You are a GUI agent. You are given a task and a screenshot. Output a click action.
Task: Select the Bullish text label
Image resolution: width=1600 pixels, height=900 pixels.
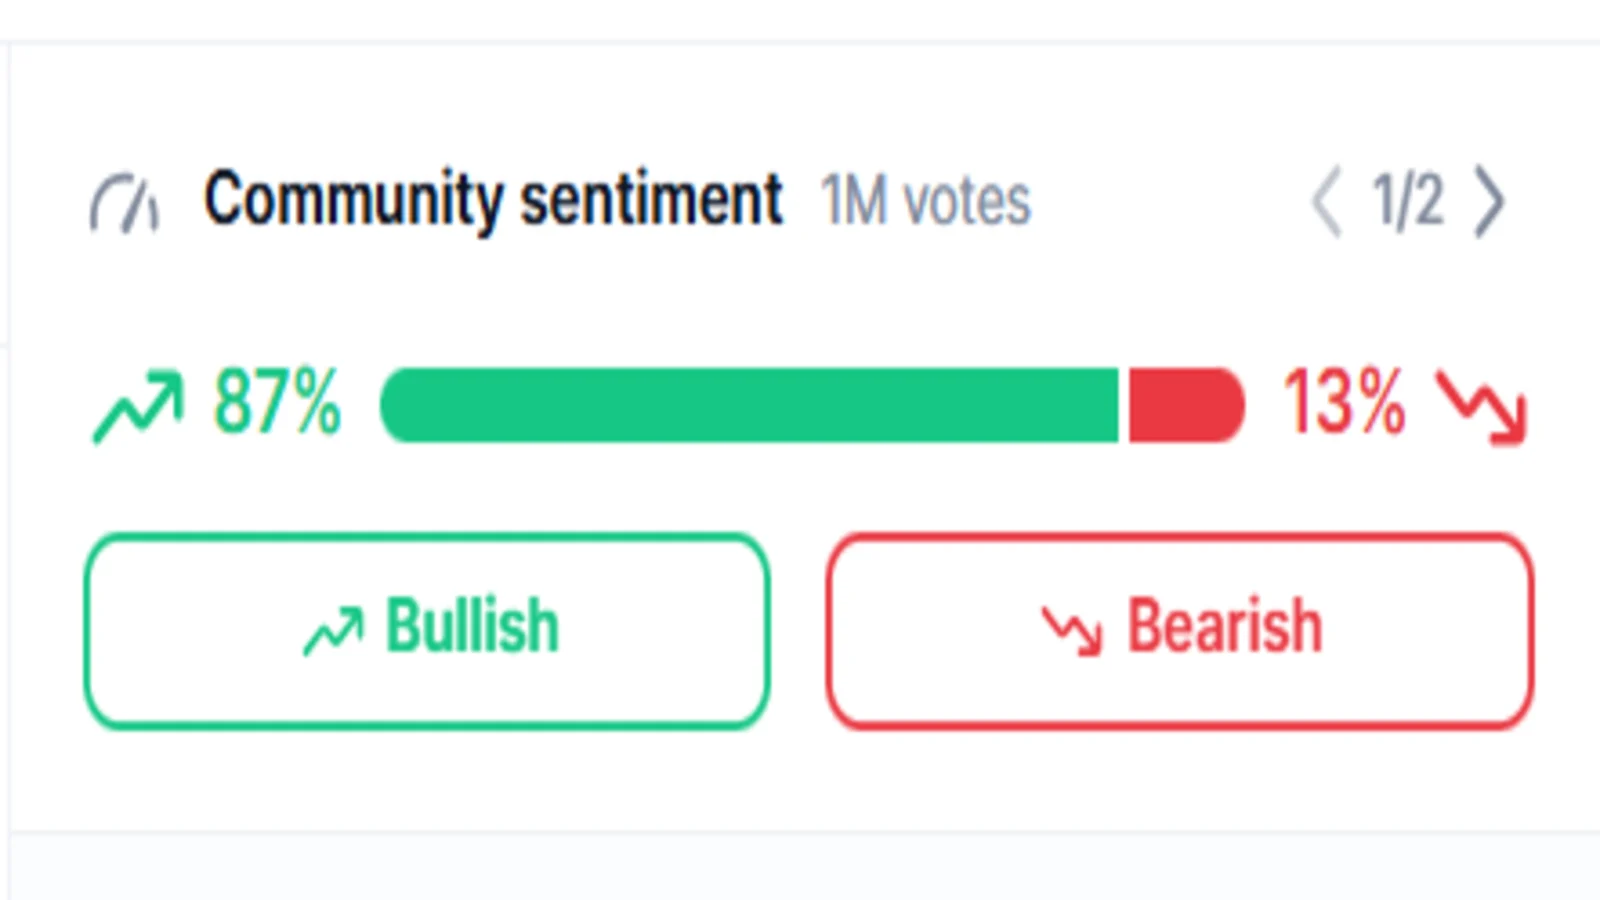tap(472, 626)
